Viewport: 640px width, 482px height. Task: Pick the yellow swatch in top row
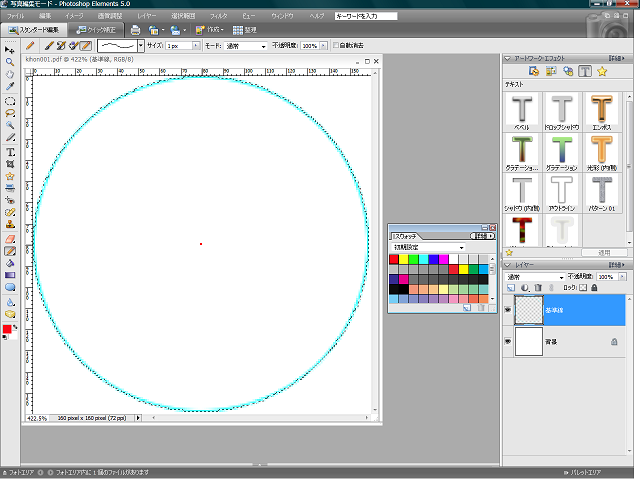coord(404,259)
